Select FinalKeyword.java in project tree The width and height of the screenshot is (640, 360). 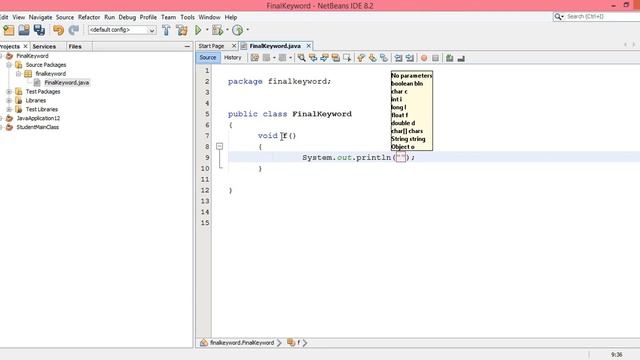67,83
